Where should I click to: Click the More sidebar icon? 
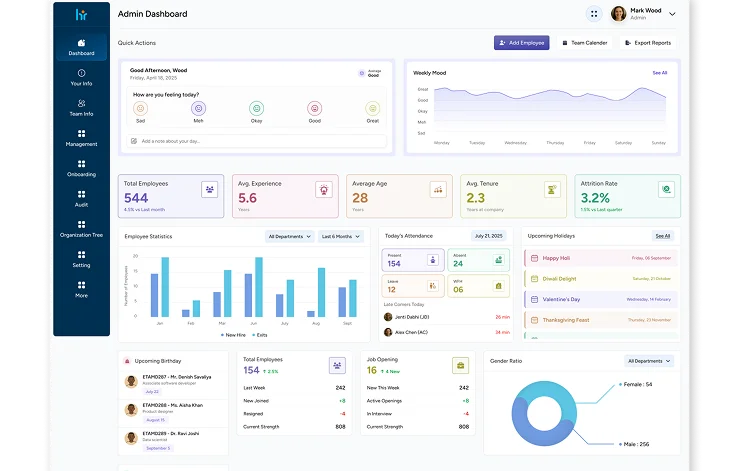[x=82, y=285]
